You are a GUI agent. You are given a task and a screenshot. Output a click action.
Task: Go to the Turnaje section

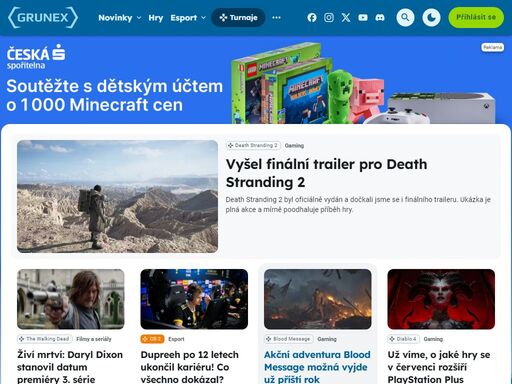point(238,17)
